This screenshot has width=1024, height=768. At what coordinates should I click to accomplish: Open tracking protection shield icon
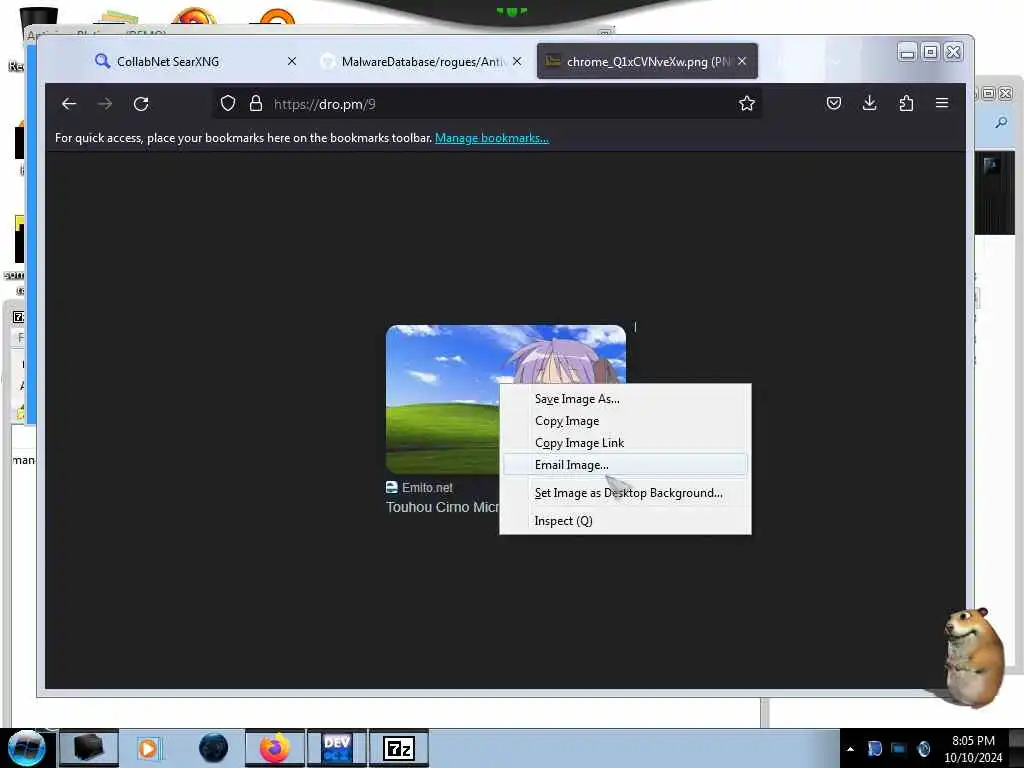tap(227, 103)
